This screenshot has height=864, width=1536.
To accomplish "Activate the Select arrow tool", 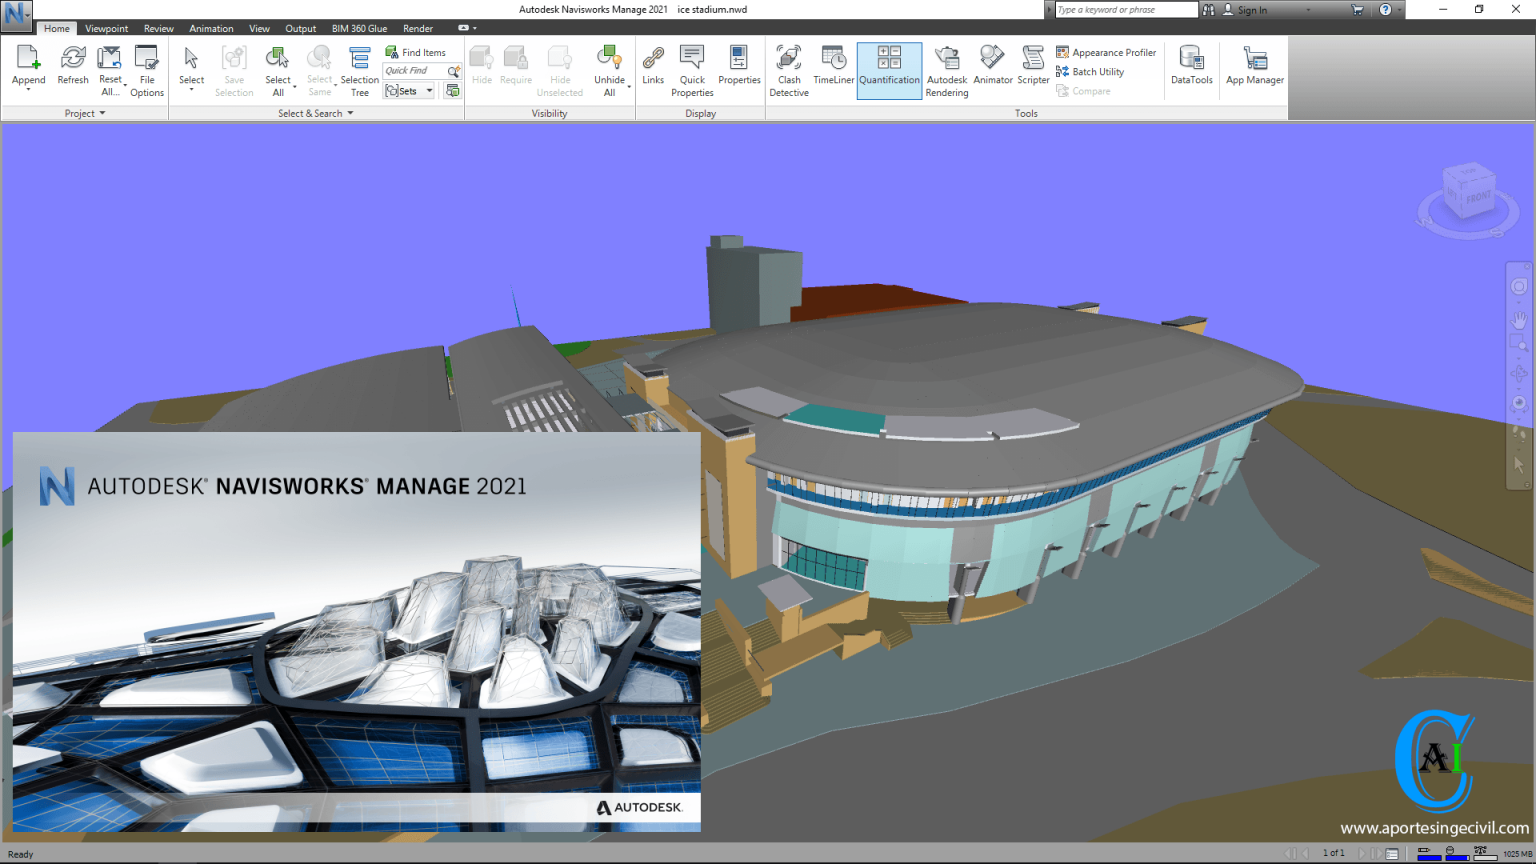I will tap(191, 58).
